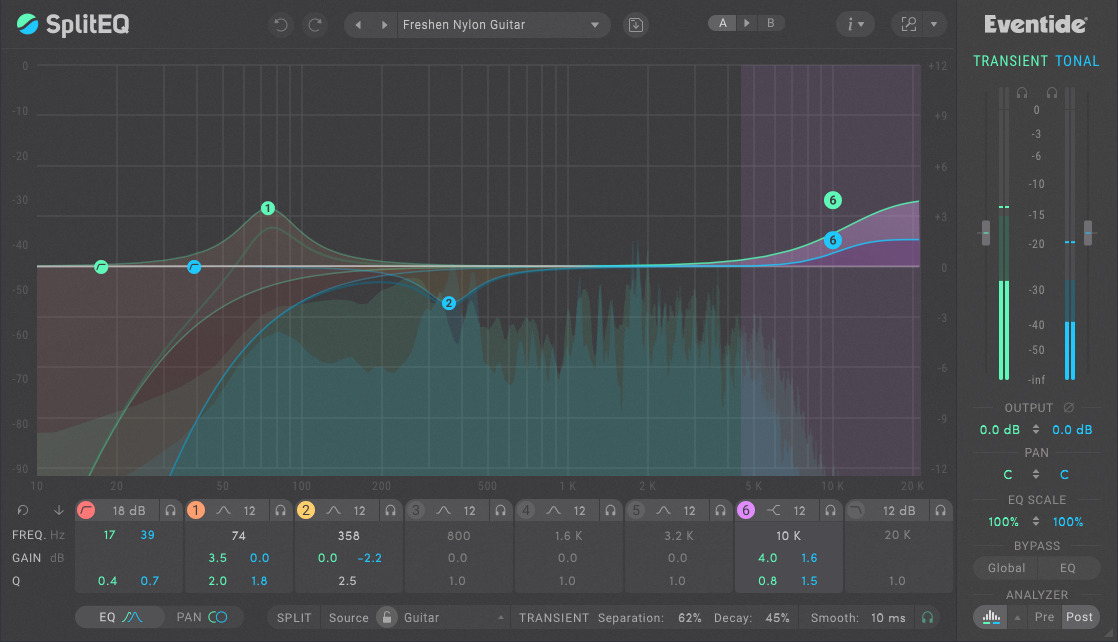Disable EQ band 2
Viewport: 1118px width, 642px height.
306,510
